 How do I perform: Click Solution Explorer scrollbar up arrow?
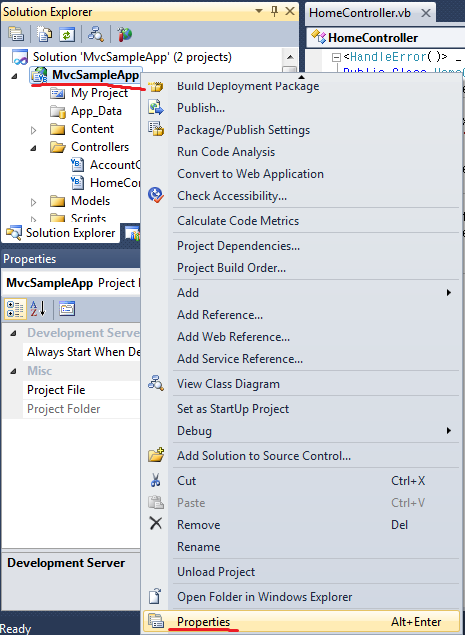click(x=290, y=57)
